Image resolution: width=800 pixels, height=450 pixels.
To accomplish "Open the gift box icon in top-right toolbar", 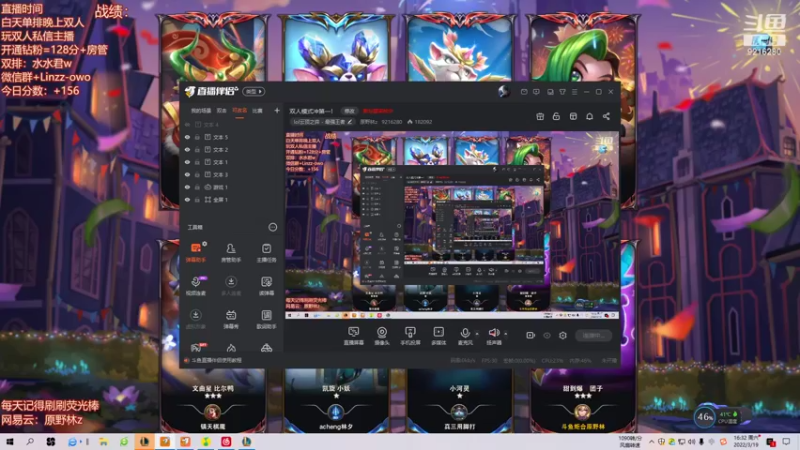I will (x=540, y=116).
